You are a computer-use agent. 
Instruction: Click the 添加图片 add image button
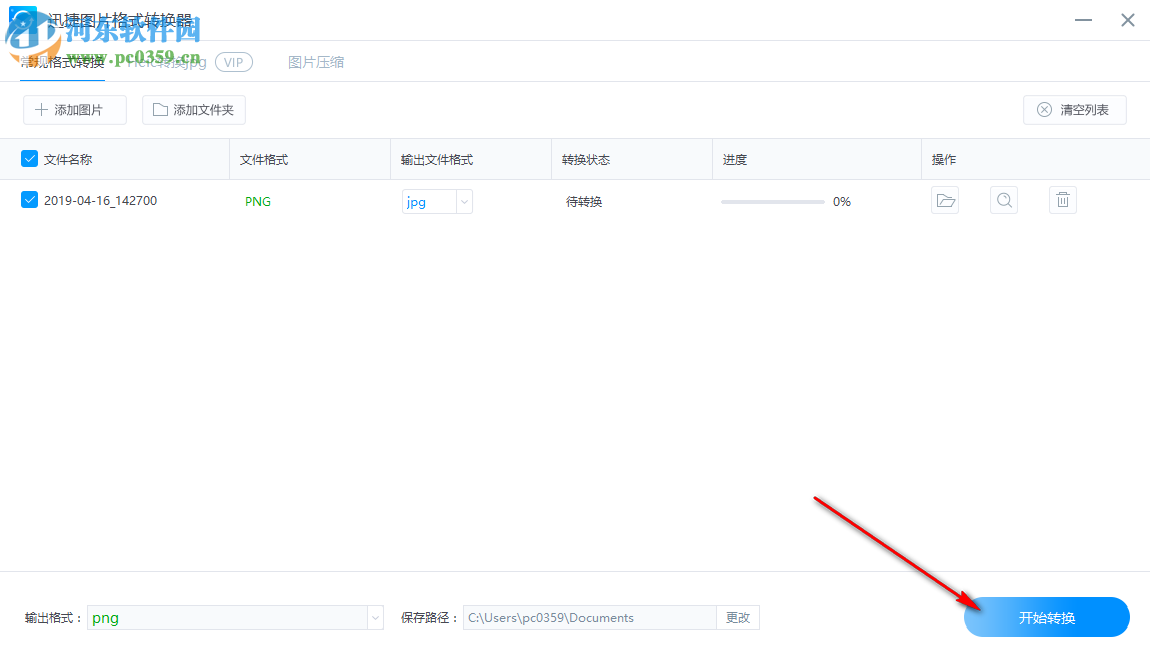(x=74, y=110)
